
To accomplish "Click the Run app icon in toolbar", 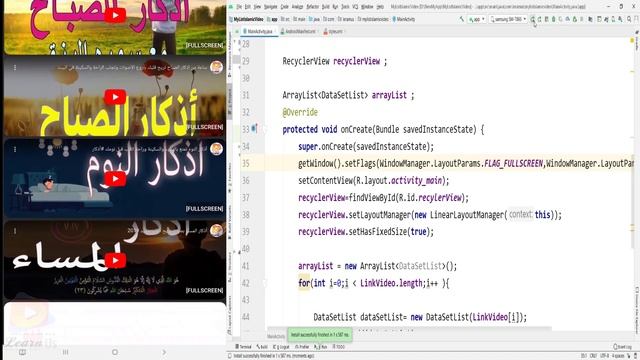I will coord(533,19).
